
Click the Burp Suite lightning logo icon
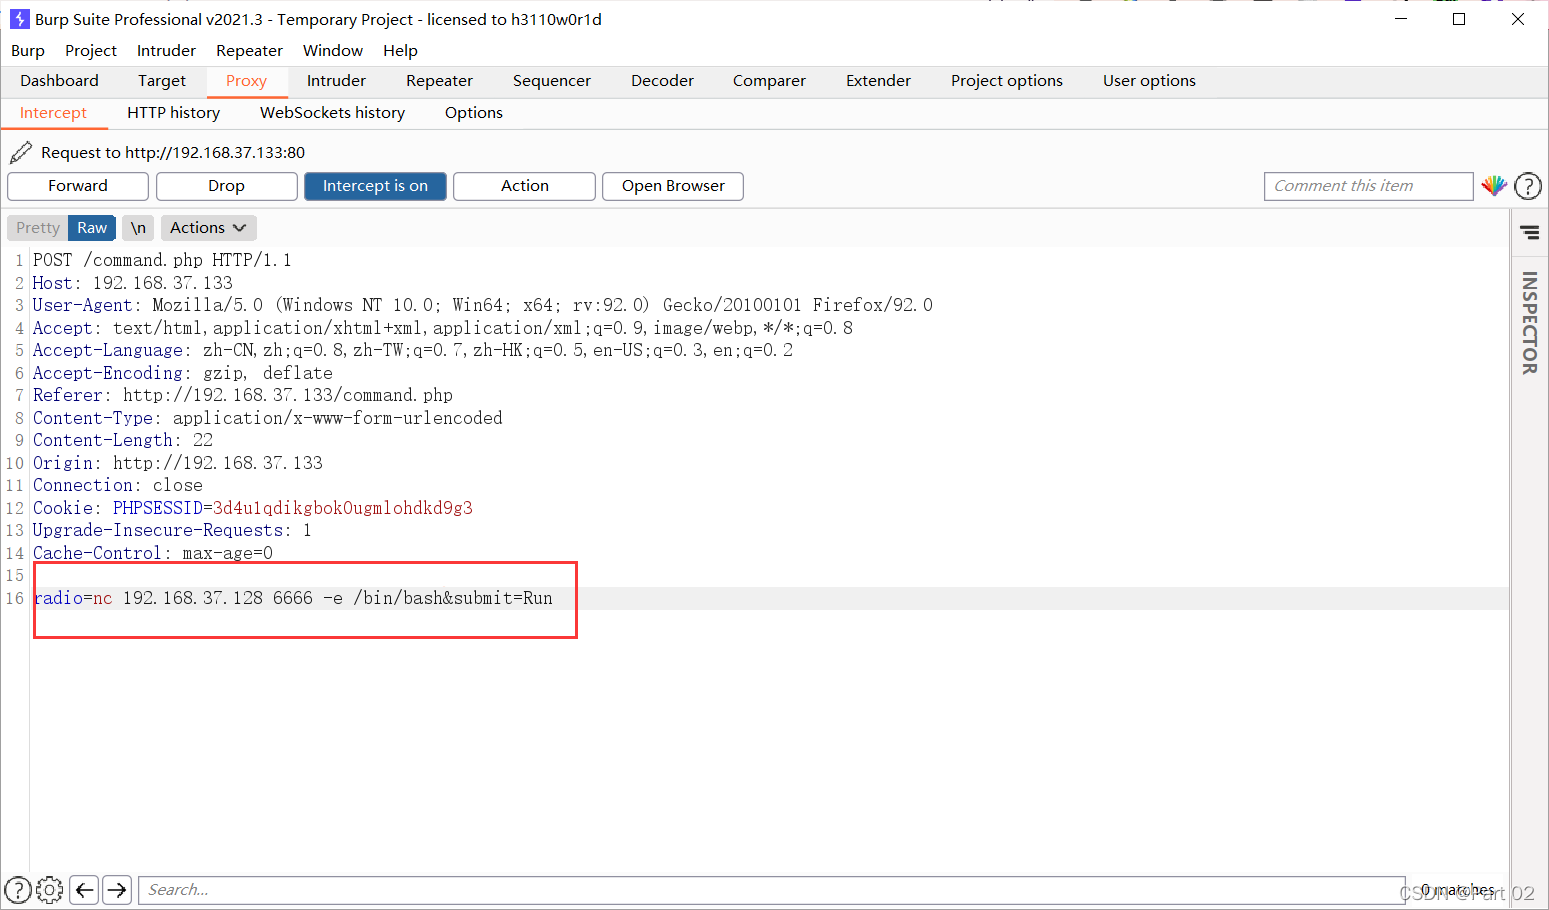tap(19, 19)
